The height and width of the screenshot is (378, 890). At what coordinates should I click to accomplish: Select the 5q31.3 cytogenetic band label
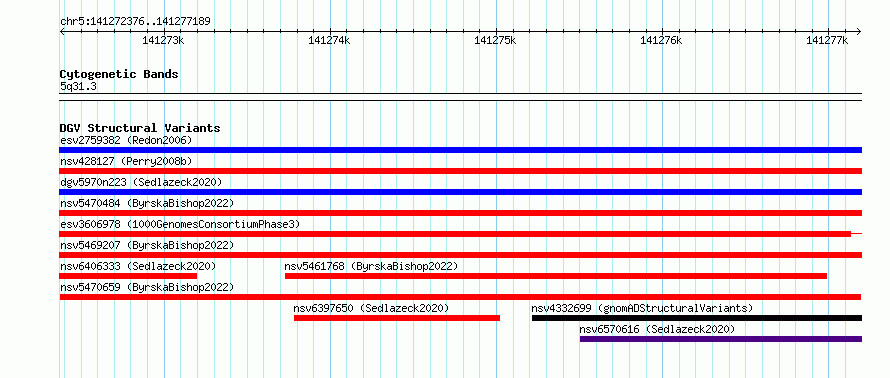point(78,87)
